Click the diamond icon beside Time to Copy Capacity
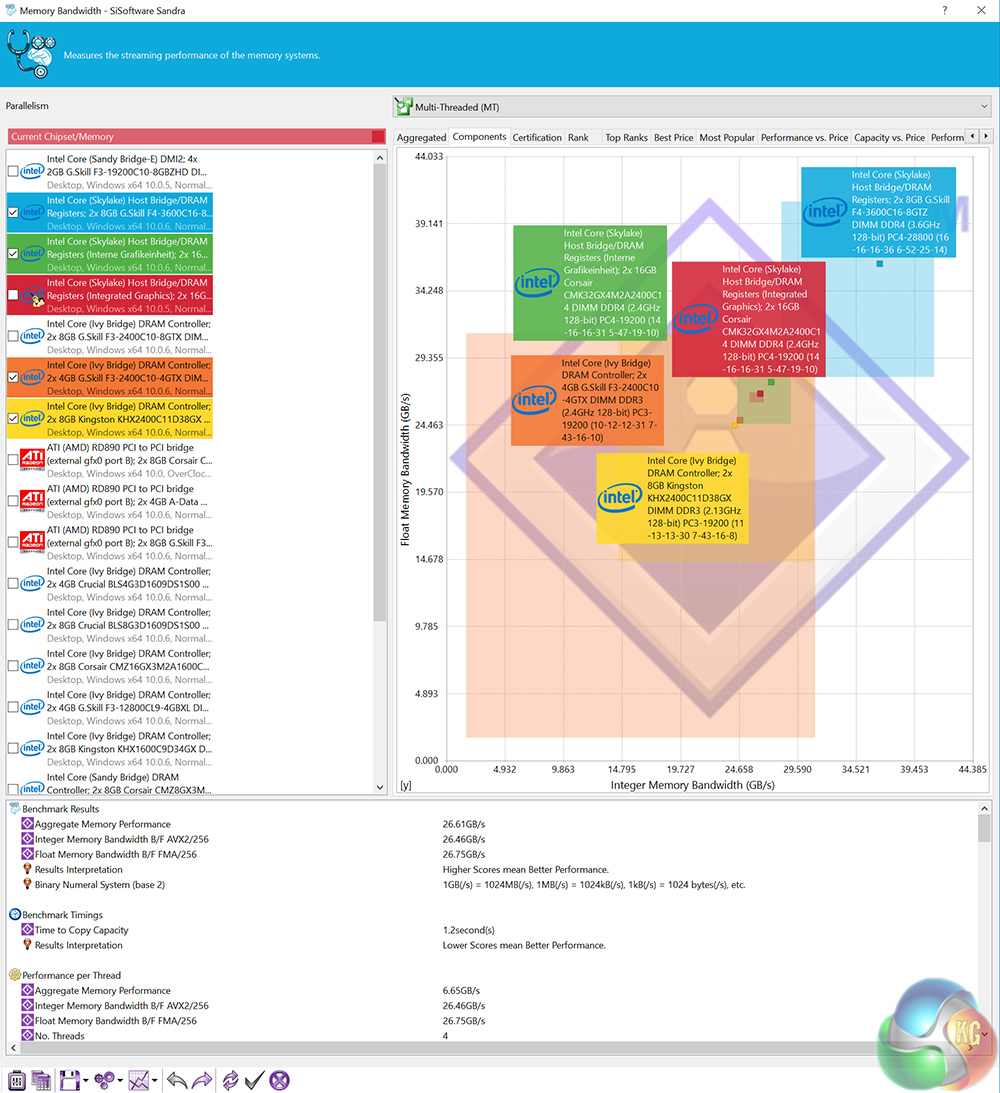1000x1093 pixels. (x=27, y=930)
